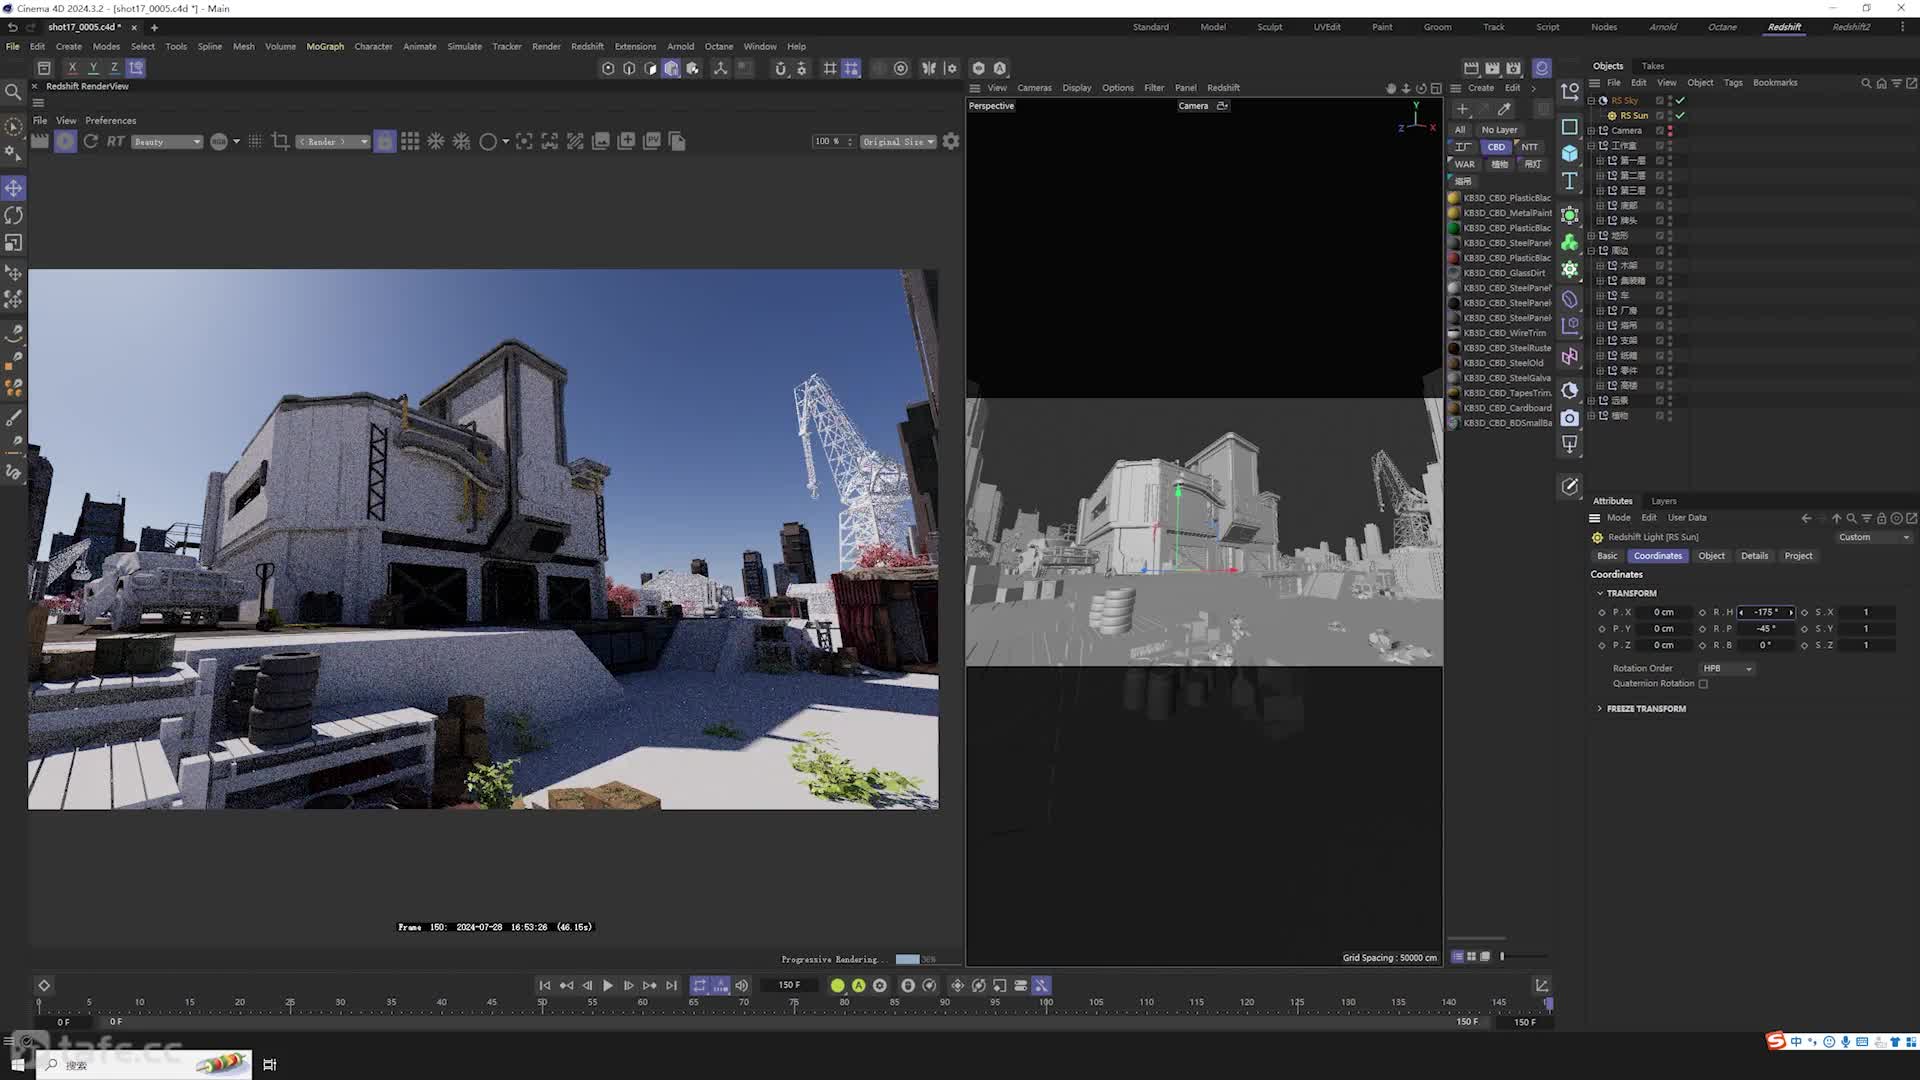Viewport: 1920px width, 1080px height.
Task: Click the P.X position value field
Action: click(1664, 612)
